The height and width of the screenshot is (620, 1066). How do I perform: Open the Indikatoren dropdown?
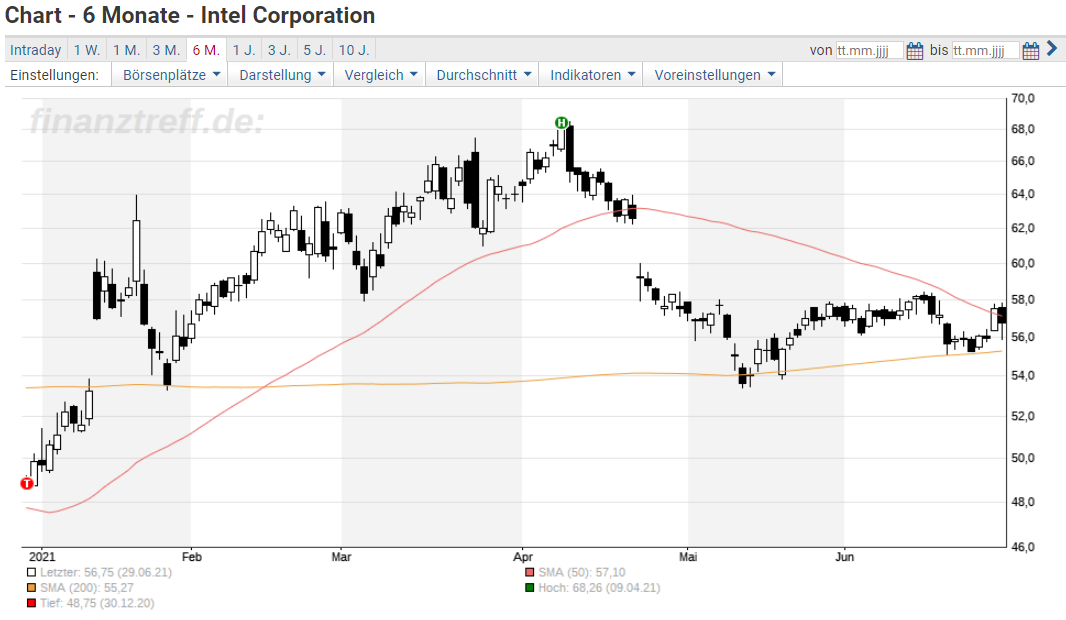(x=591, y=75)
